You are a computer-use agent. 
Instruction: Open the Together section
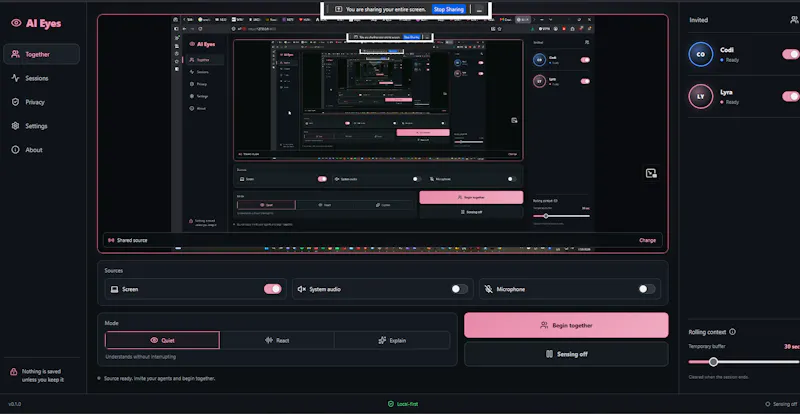(41, 54)
